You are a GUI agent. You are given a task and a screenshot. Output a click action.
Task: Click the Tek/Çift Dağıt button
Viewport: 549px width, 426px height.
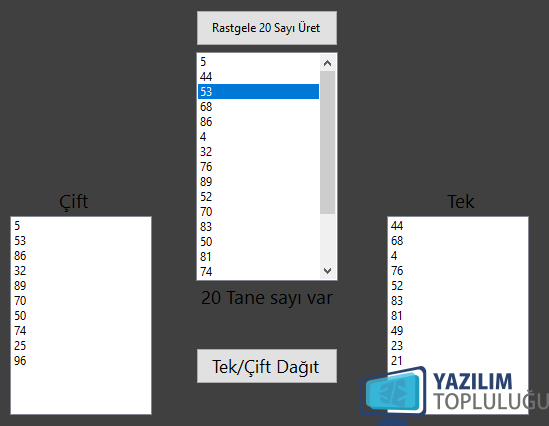[267, 366]
